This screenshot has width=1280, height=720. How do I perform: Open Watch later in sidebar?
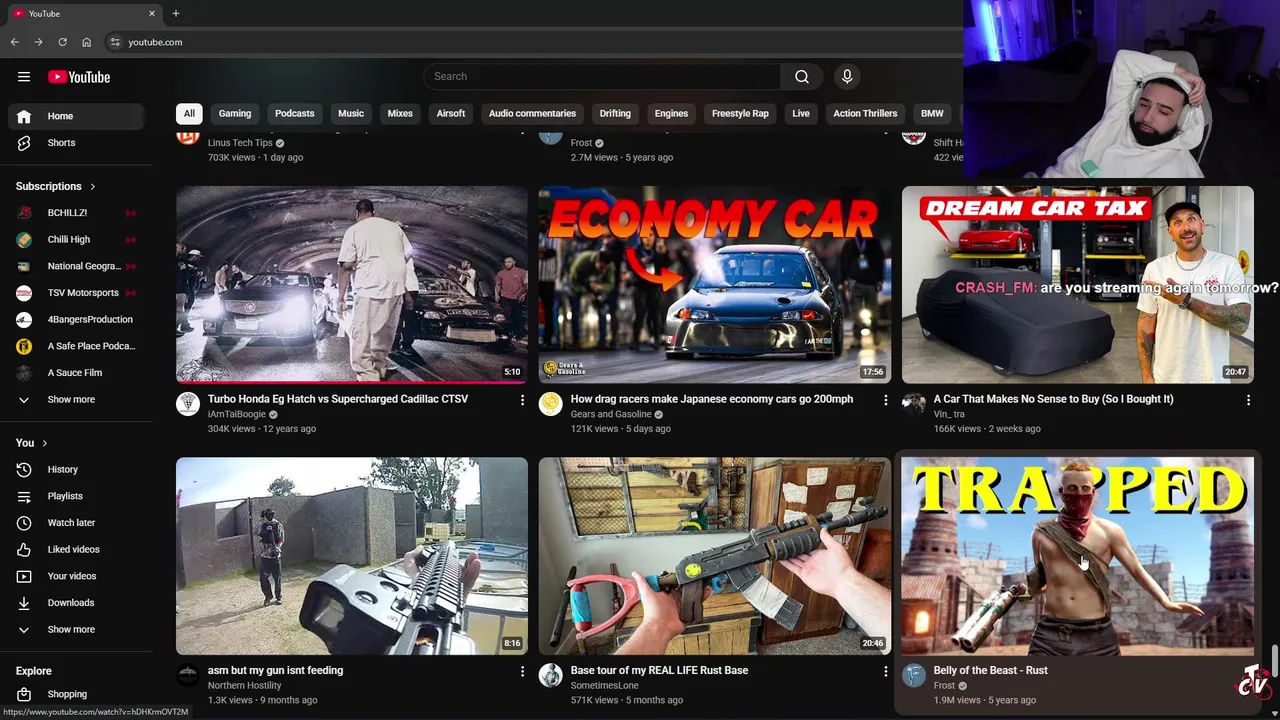pyautogui.click(x=76, y=523)
